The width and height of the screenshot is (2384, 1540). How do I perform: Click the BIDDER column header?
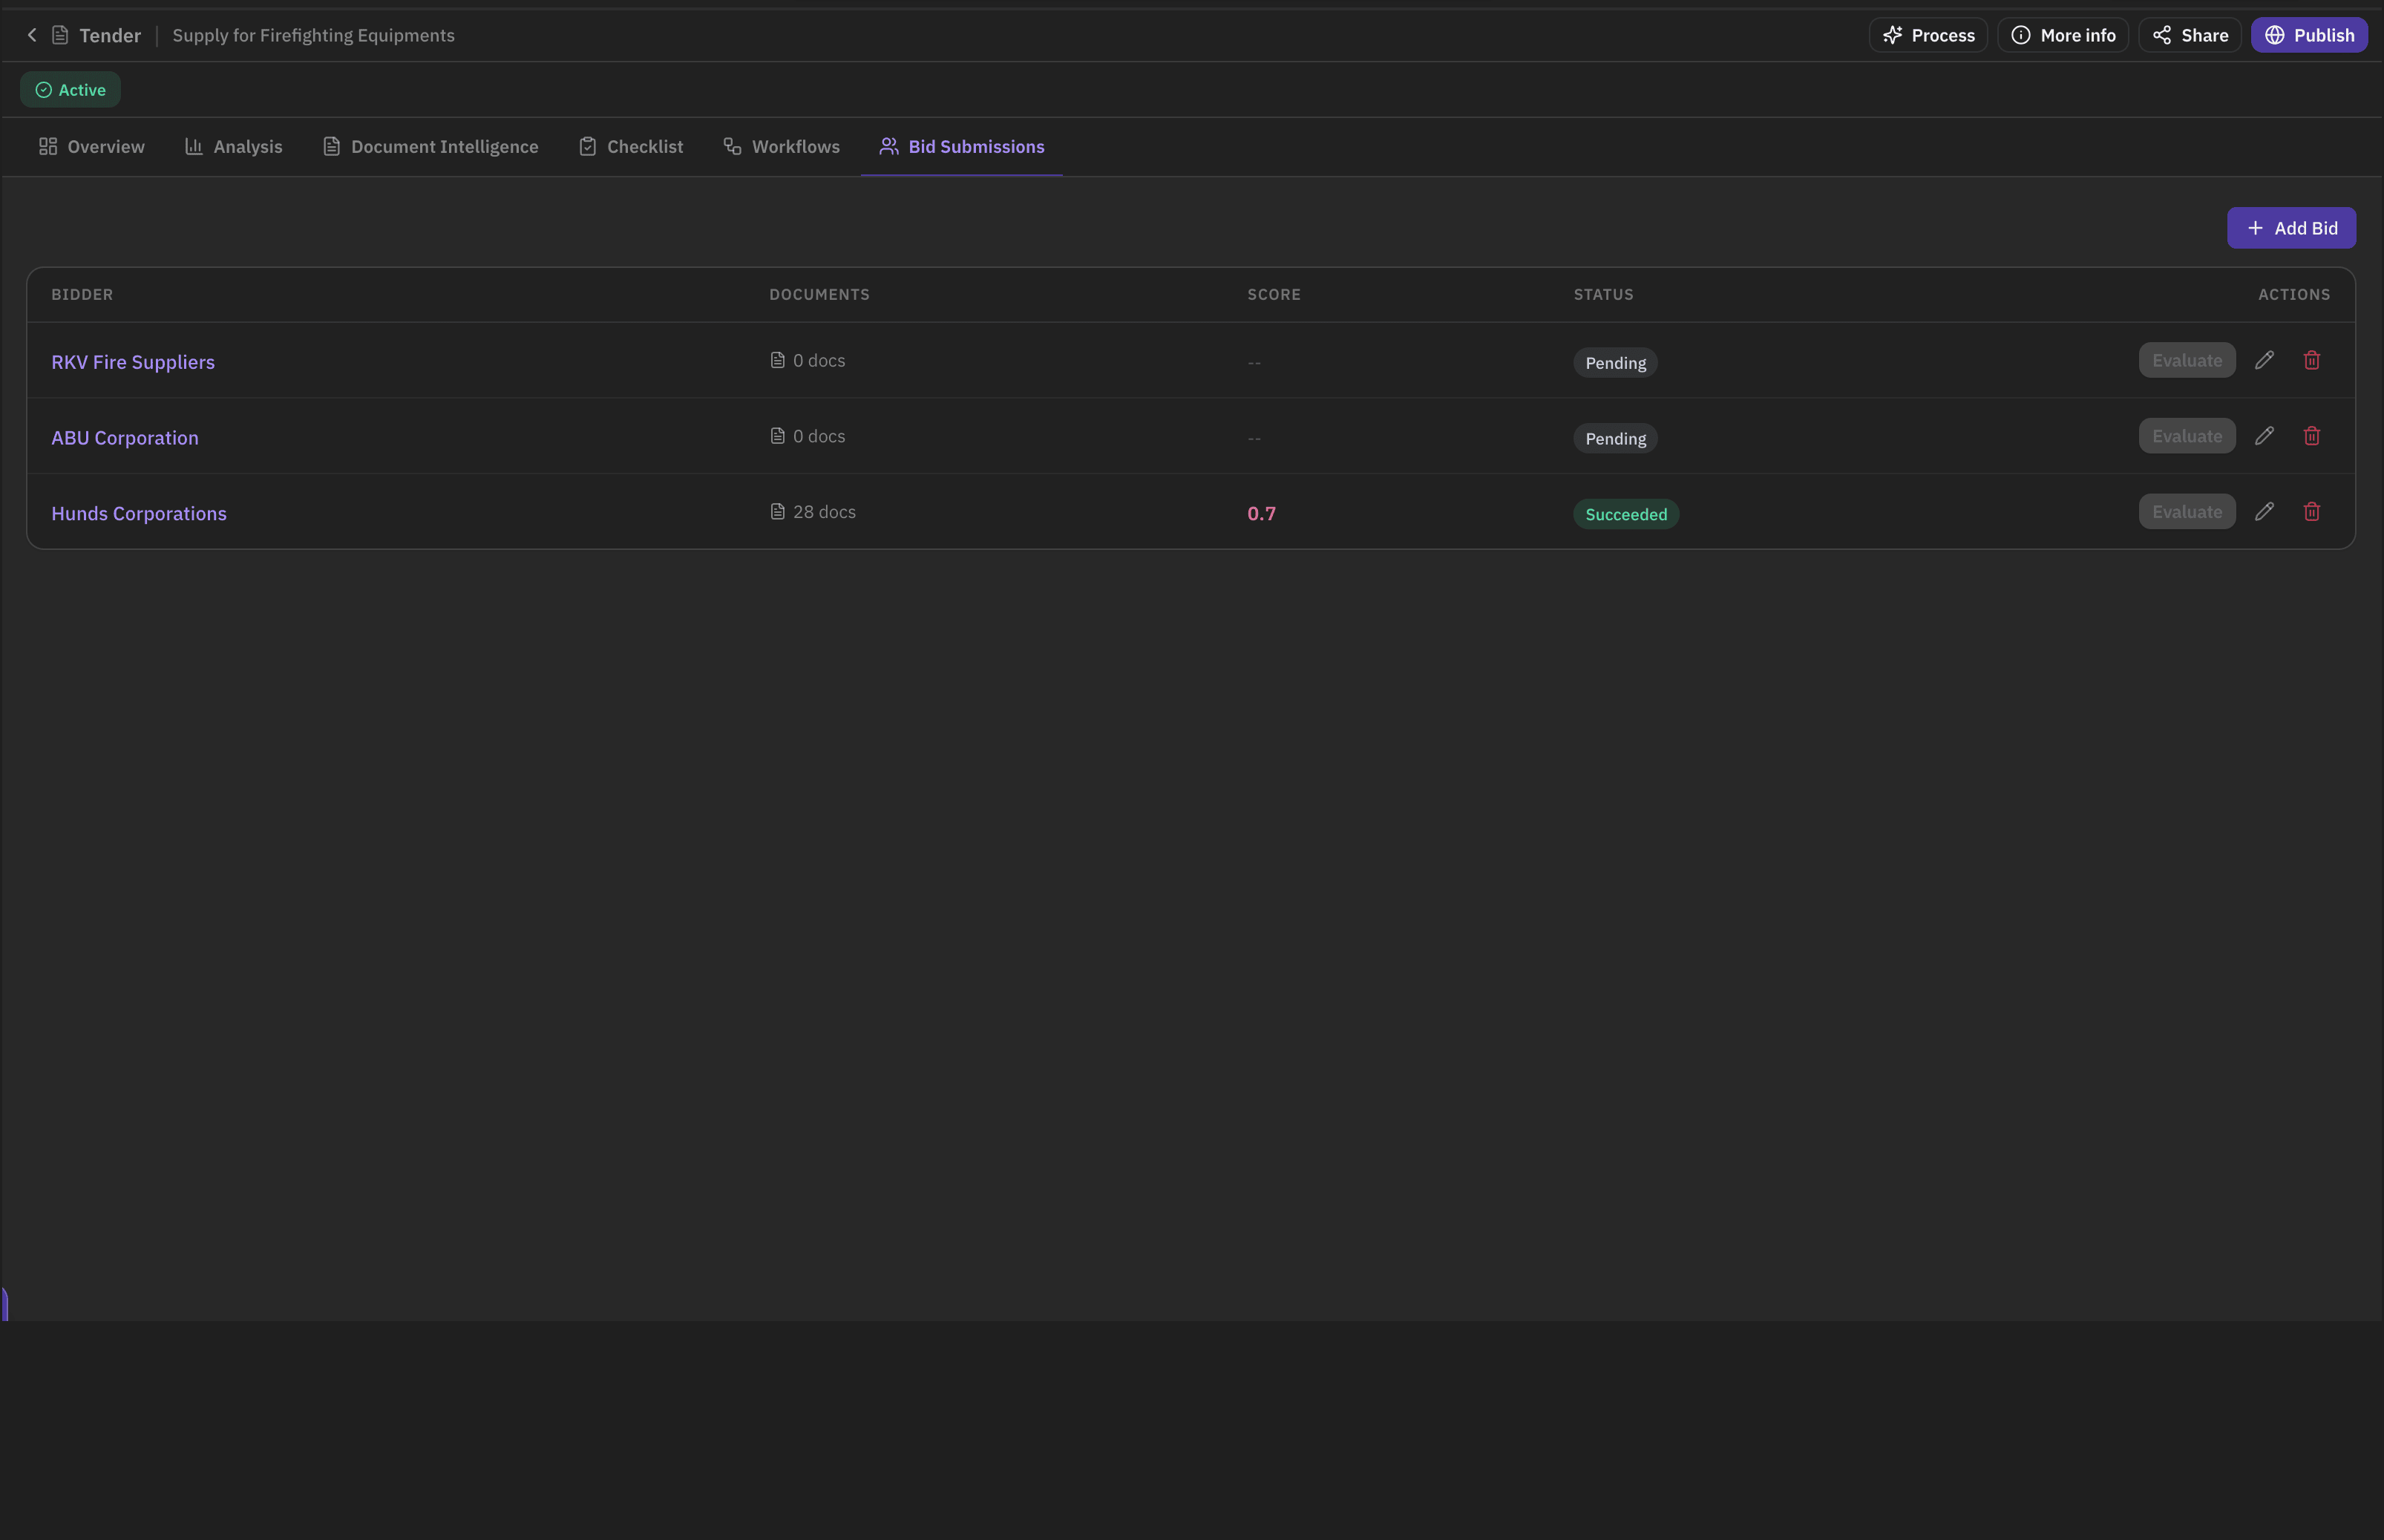pyautogui.click(x=82, y=295)
